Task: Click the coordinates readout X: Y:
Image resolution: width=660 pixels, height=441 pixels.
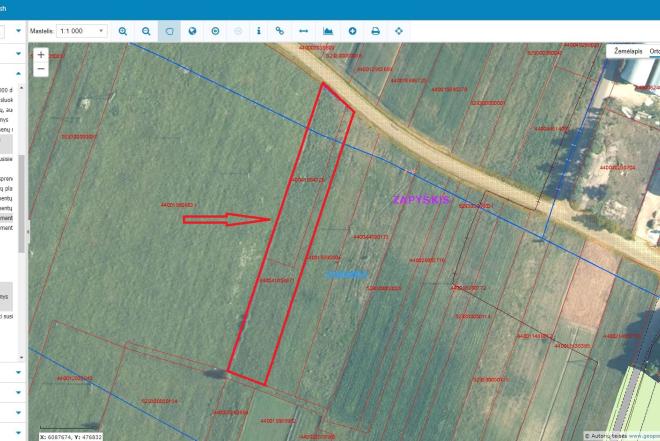Action: tap(71, 437)
